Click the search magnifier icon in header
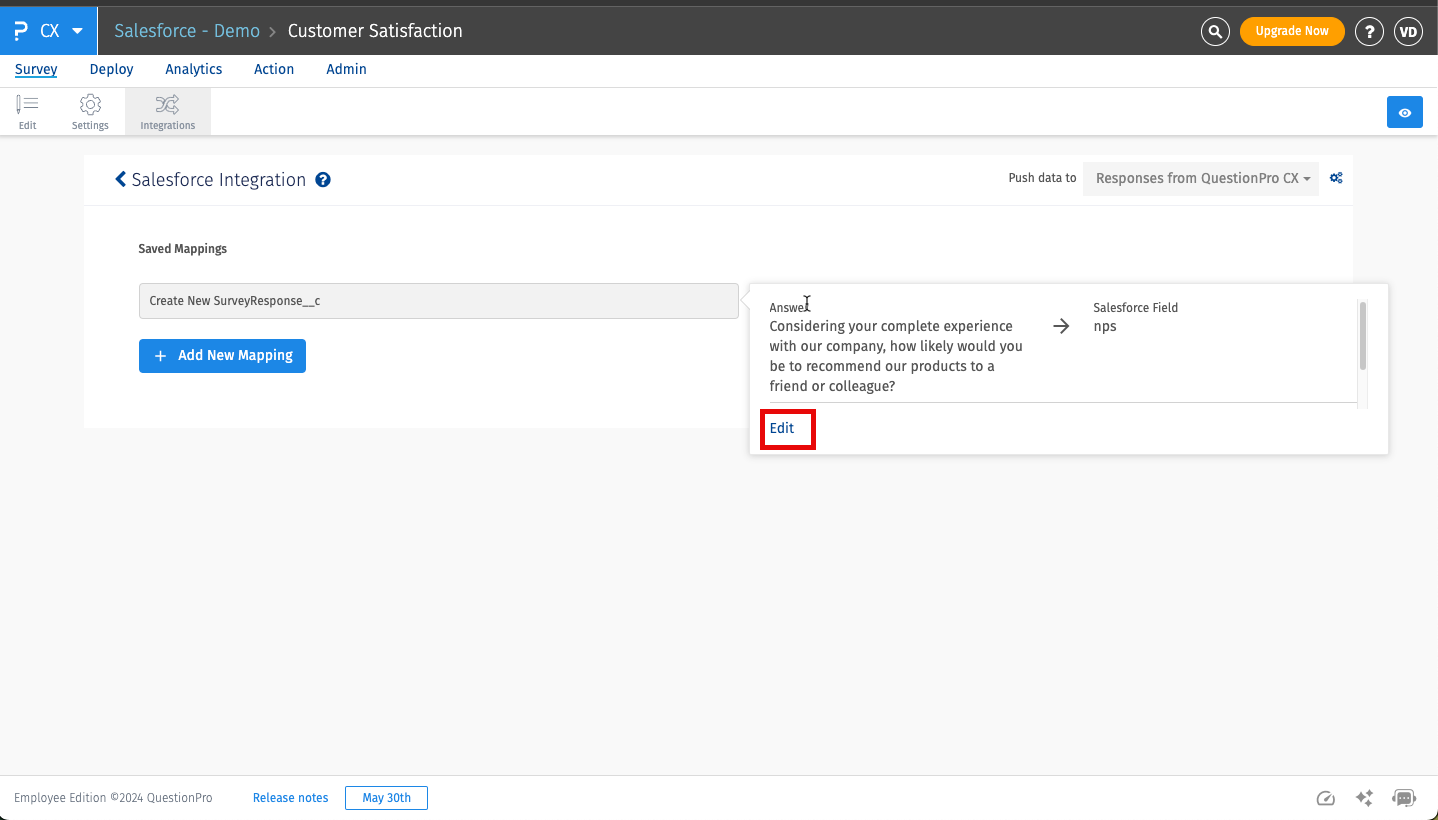The image size is (1438, 820). coord(1215,31)
